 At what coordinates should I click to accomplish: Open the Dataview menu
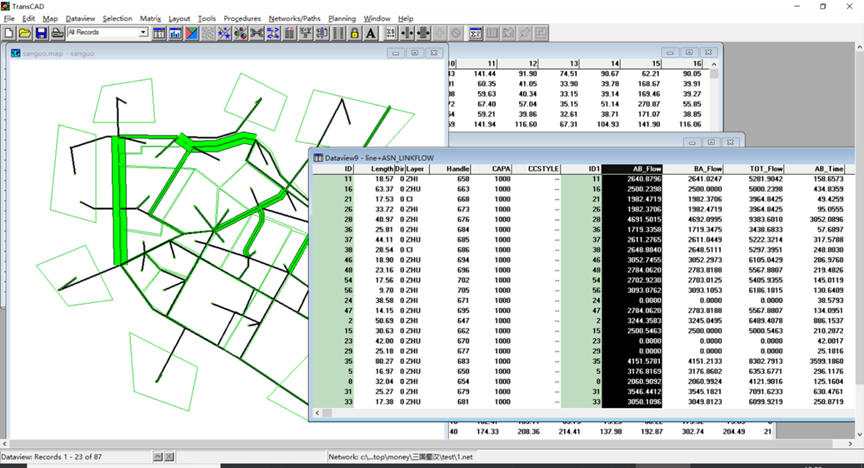80,18
